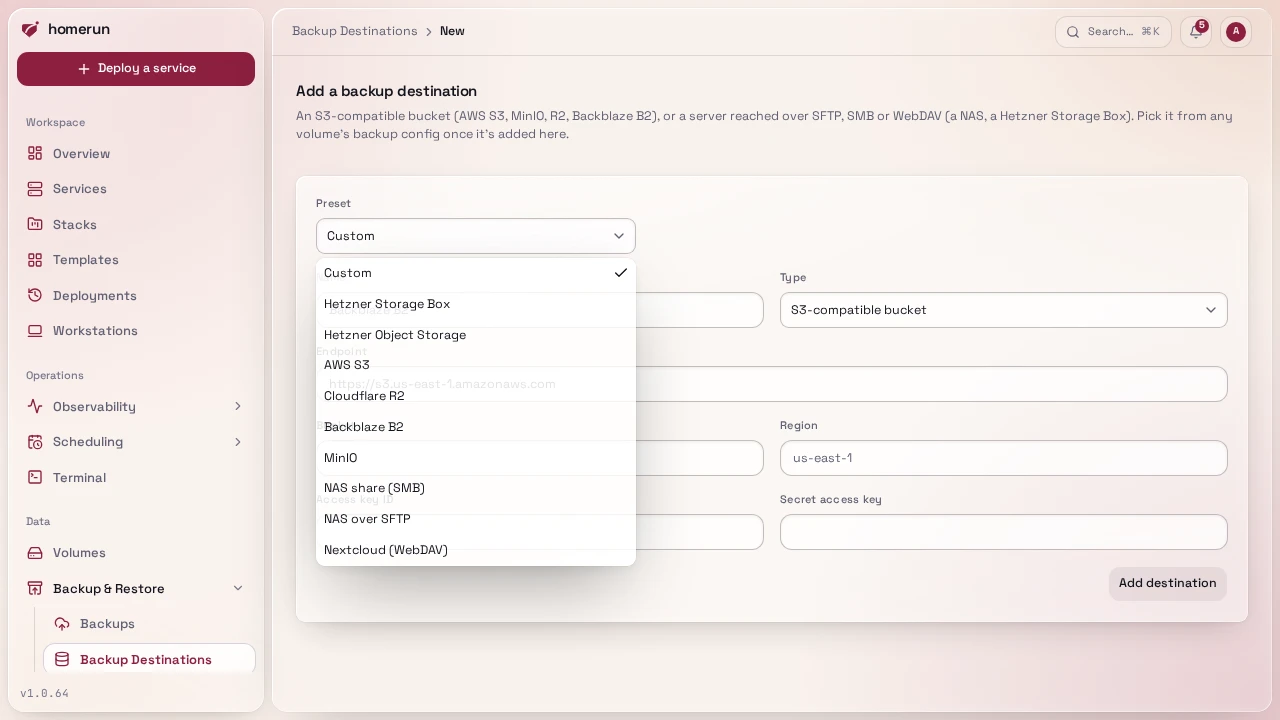This screenshot has width=1280, height=720.
Task: Open the Type dropdown
Action: 1004,310
